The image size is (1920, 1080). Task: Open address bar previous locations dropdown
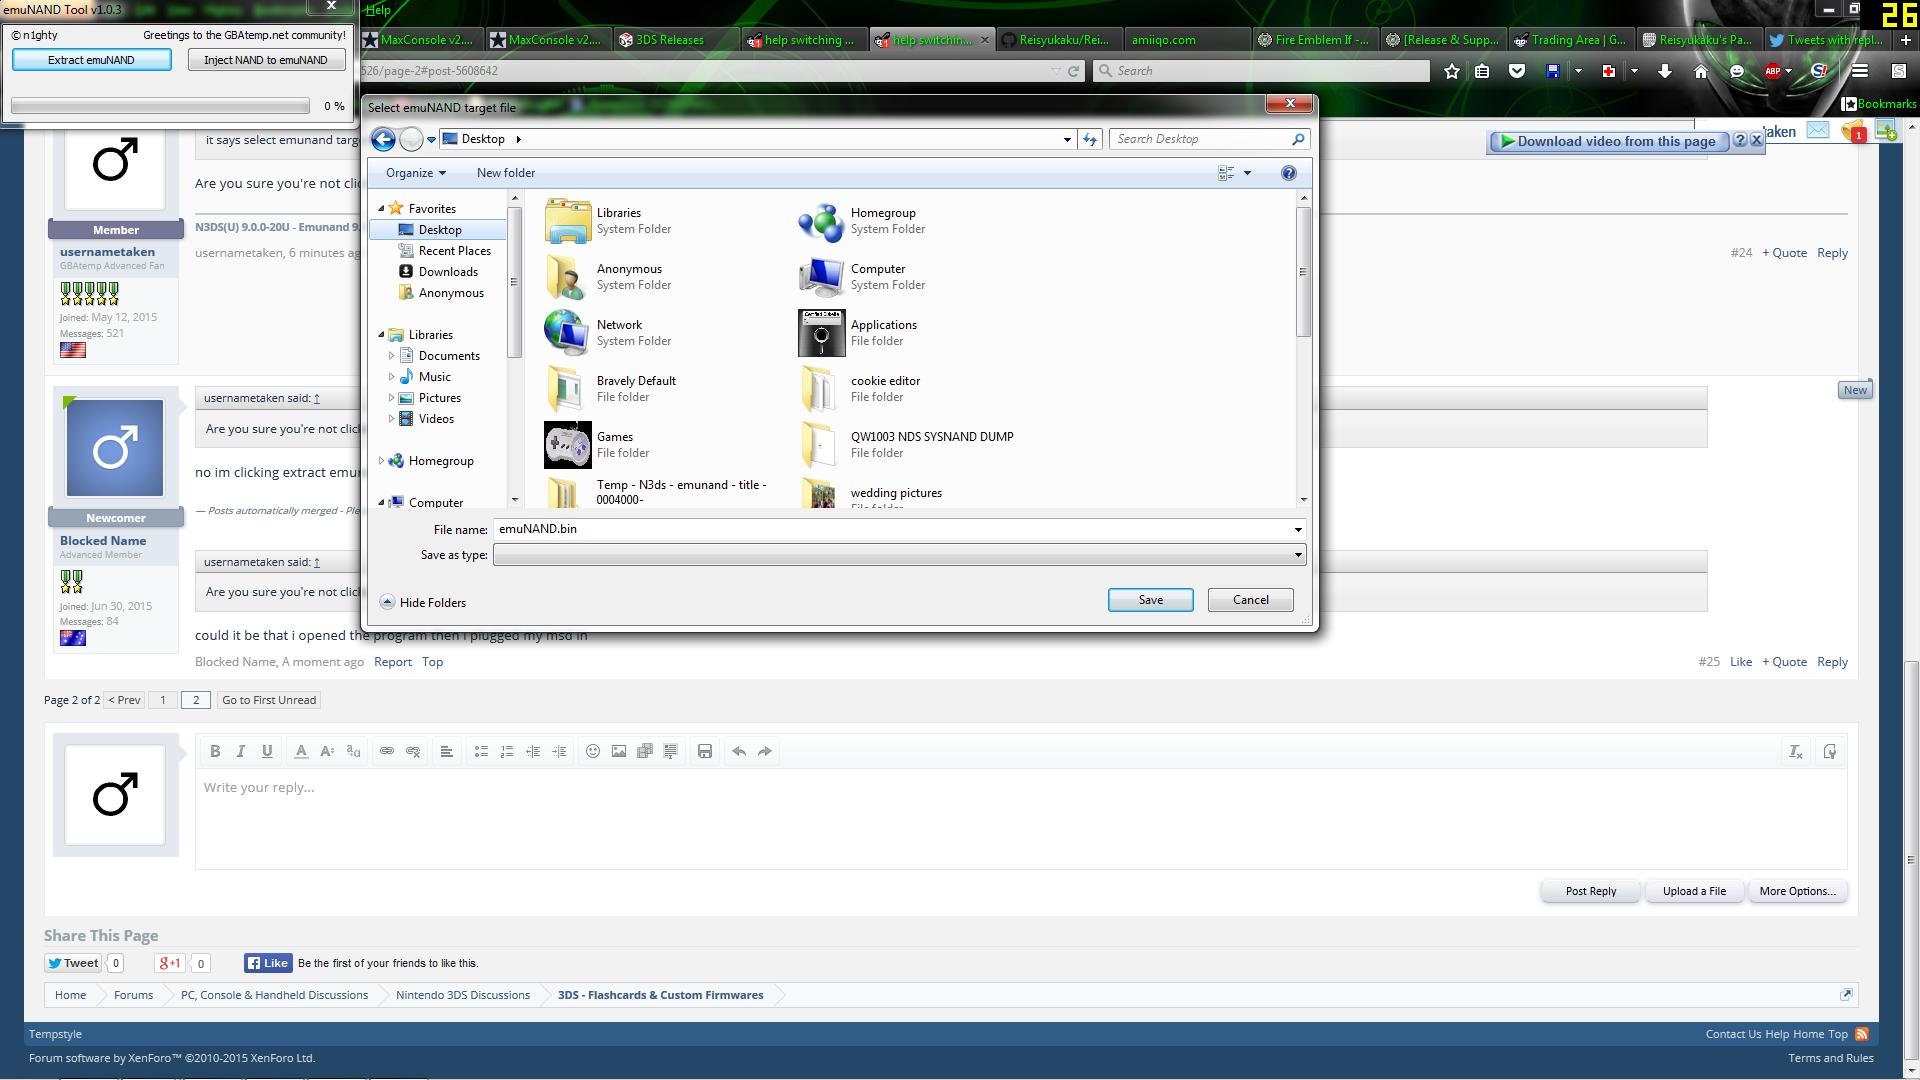1067,139
